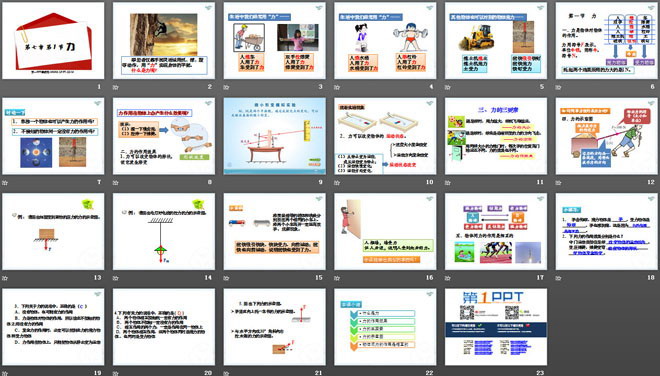Click the animation star icon under slide 3
Viewport: 660px width, 376px height.
coord(226,87)
